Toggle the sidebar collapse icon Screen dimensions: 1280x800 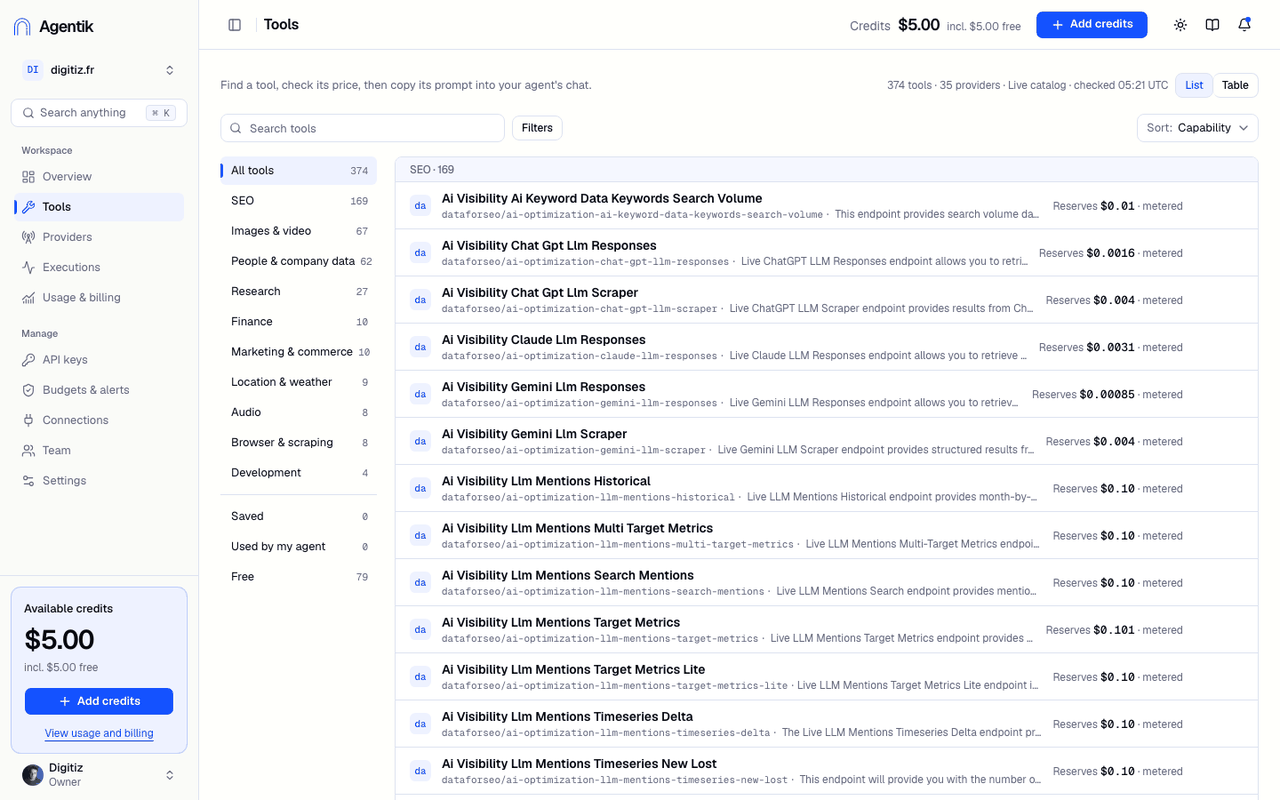point(235,25)
